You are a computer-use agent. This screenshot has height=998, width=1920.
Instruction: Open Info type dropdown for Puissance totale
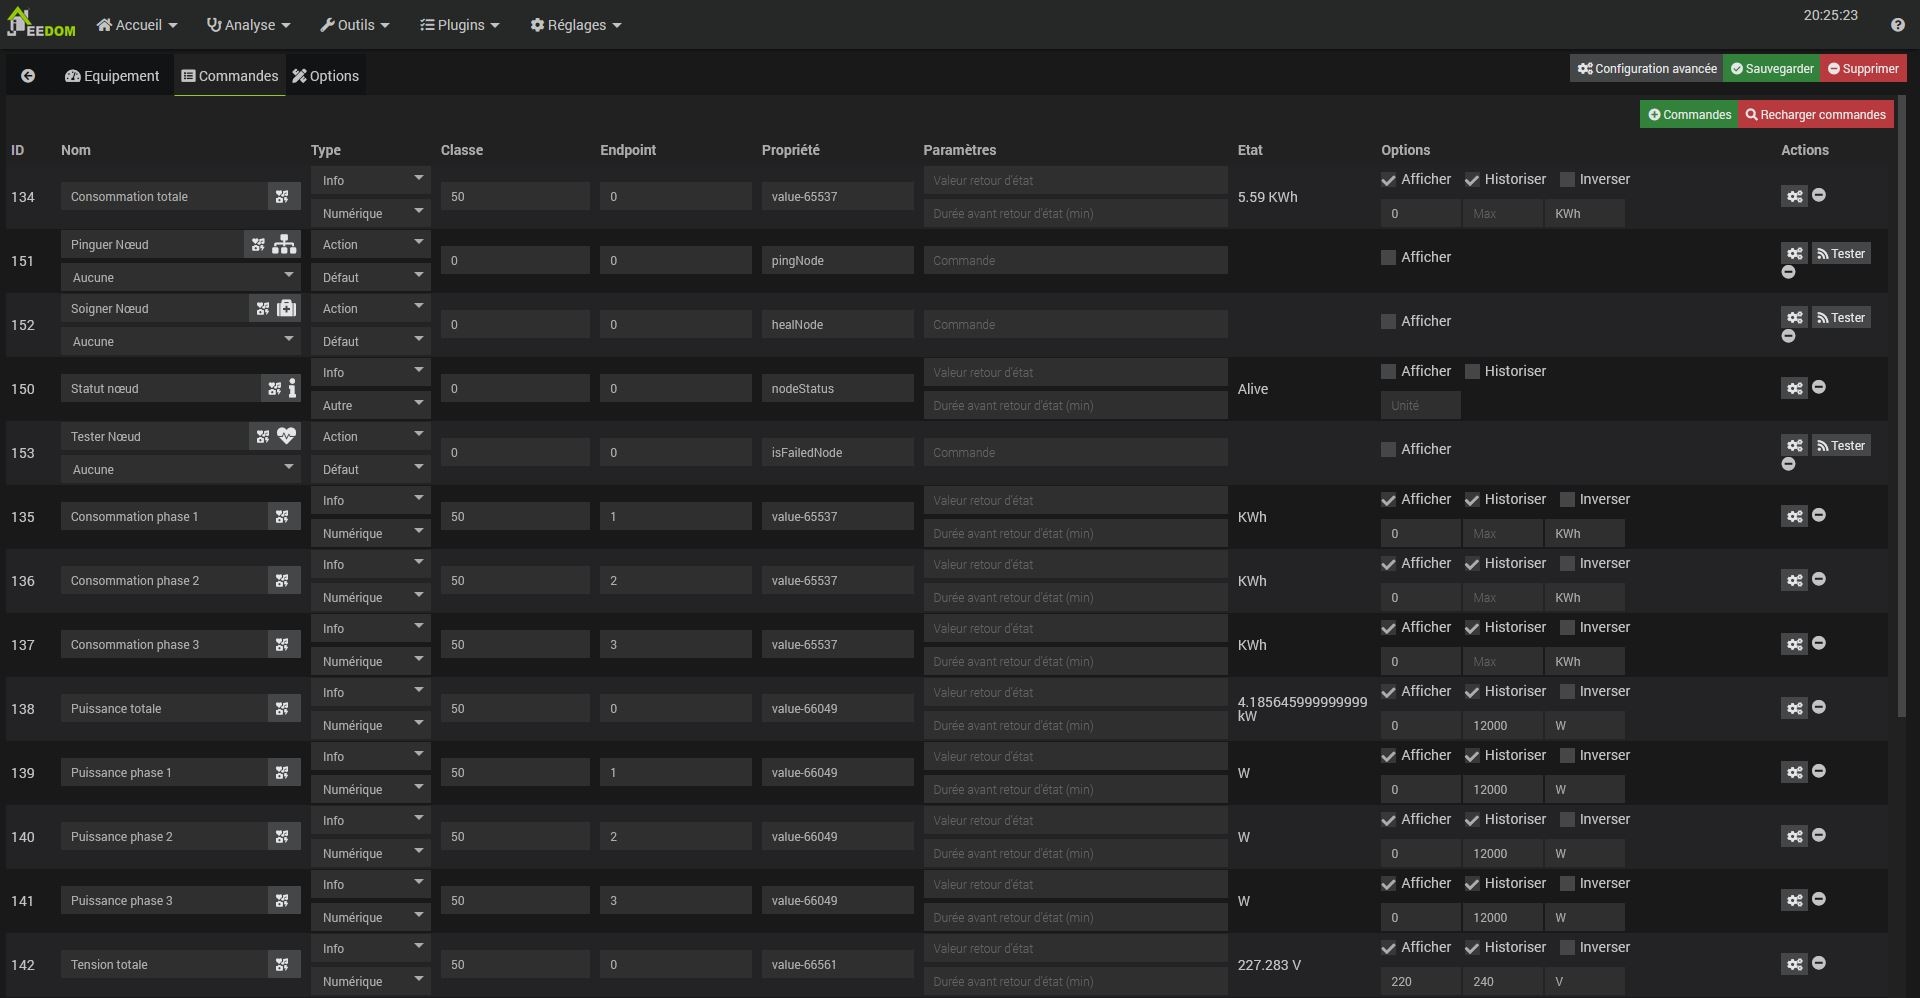pos(371,692)
